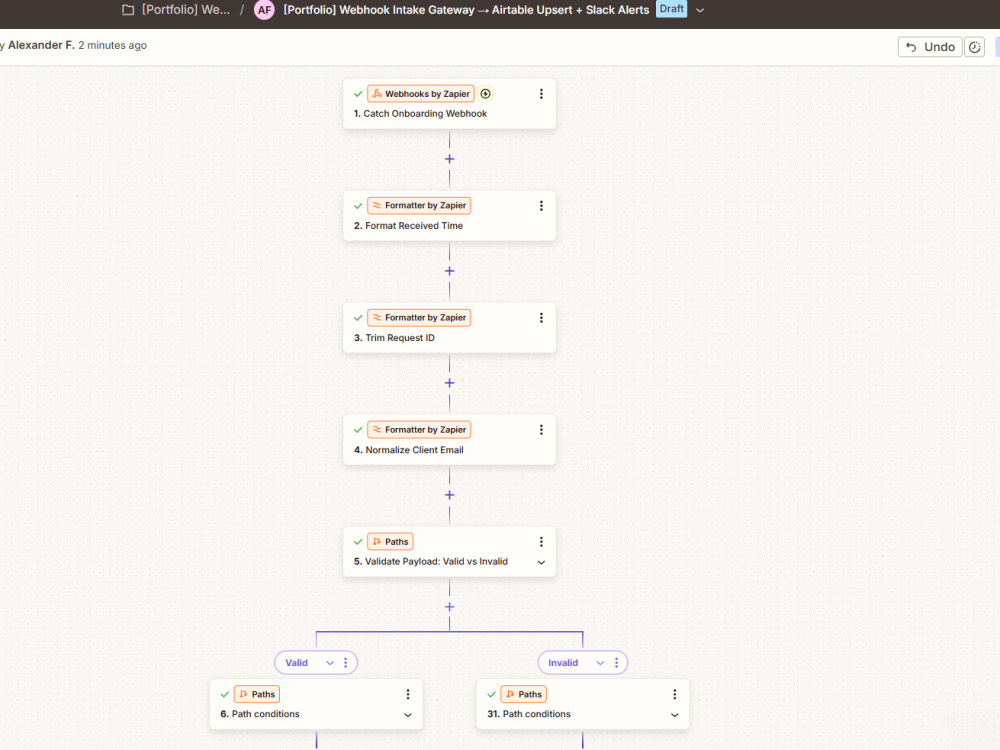Image resolution: width=1000 pixels, height=750 pixels.
Task: Open three-dot menu on Trim Request ID step
Action: (541, 318)
